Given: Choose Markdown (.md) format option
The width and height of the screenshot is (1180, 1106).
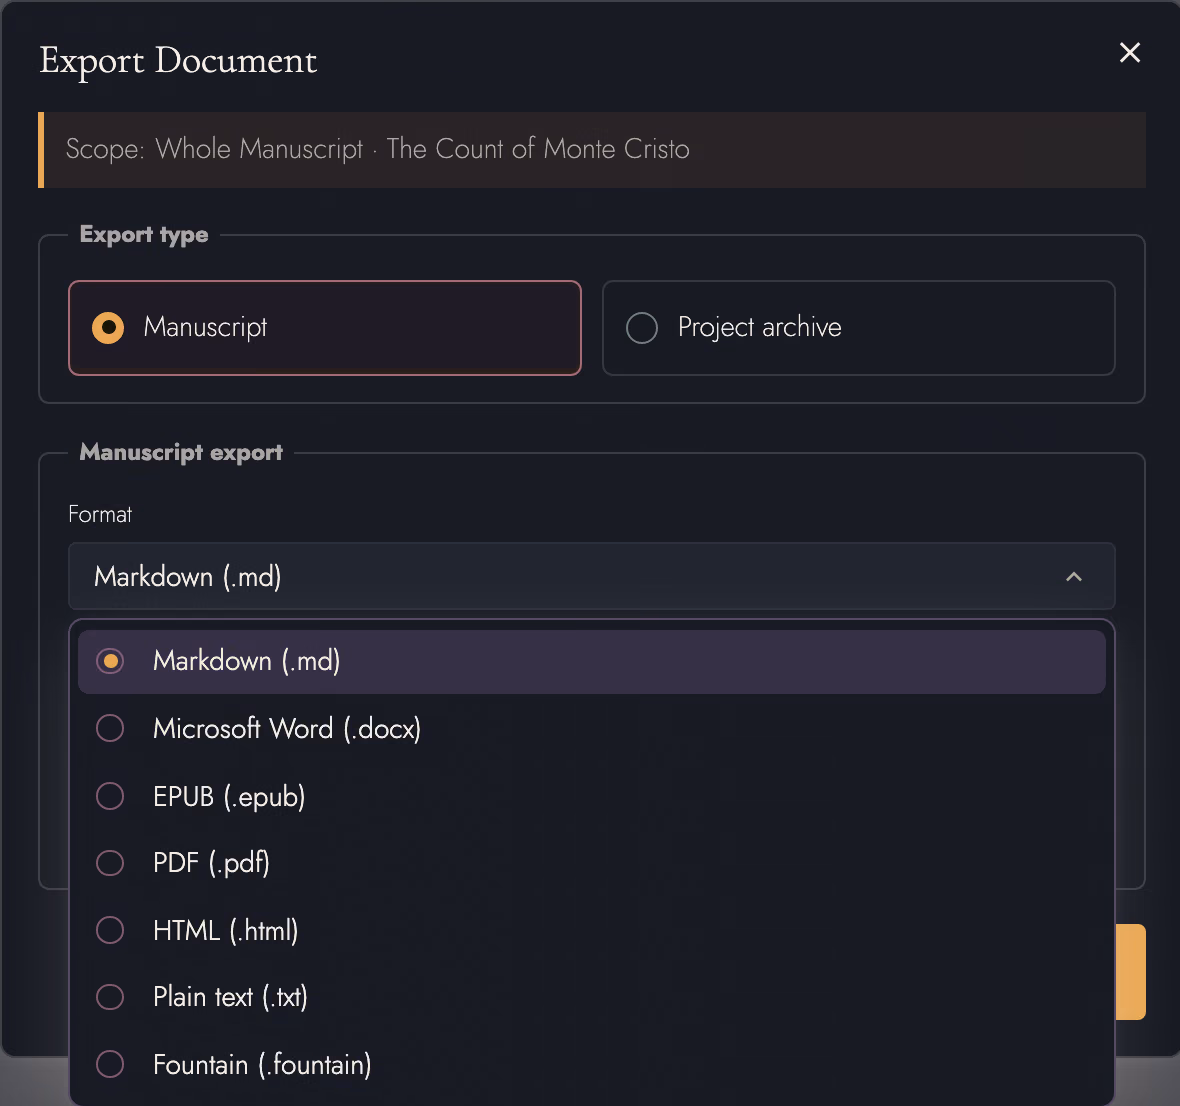Looking at the screenshot, I should pos(592,661).
